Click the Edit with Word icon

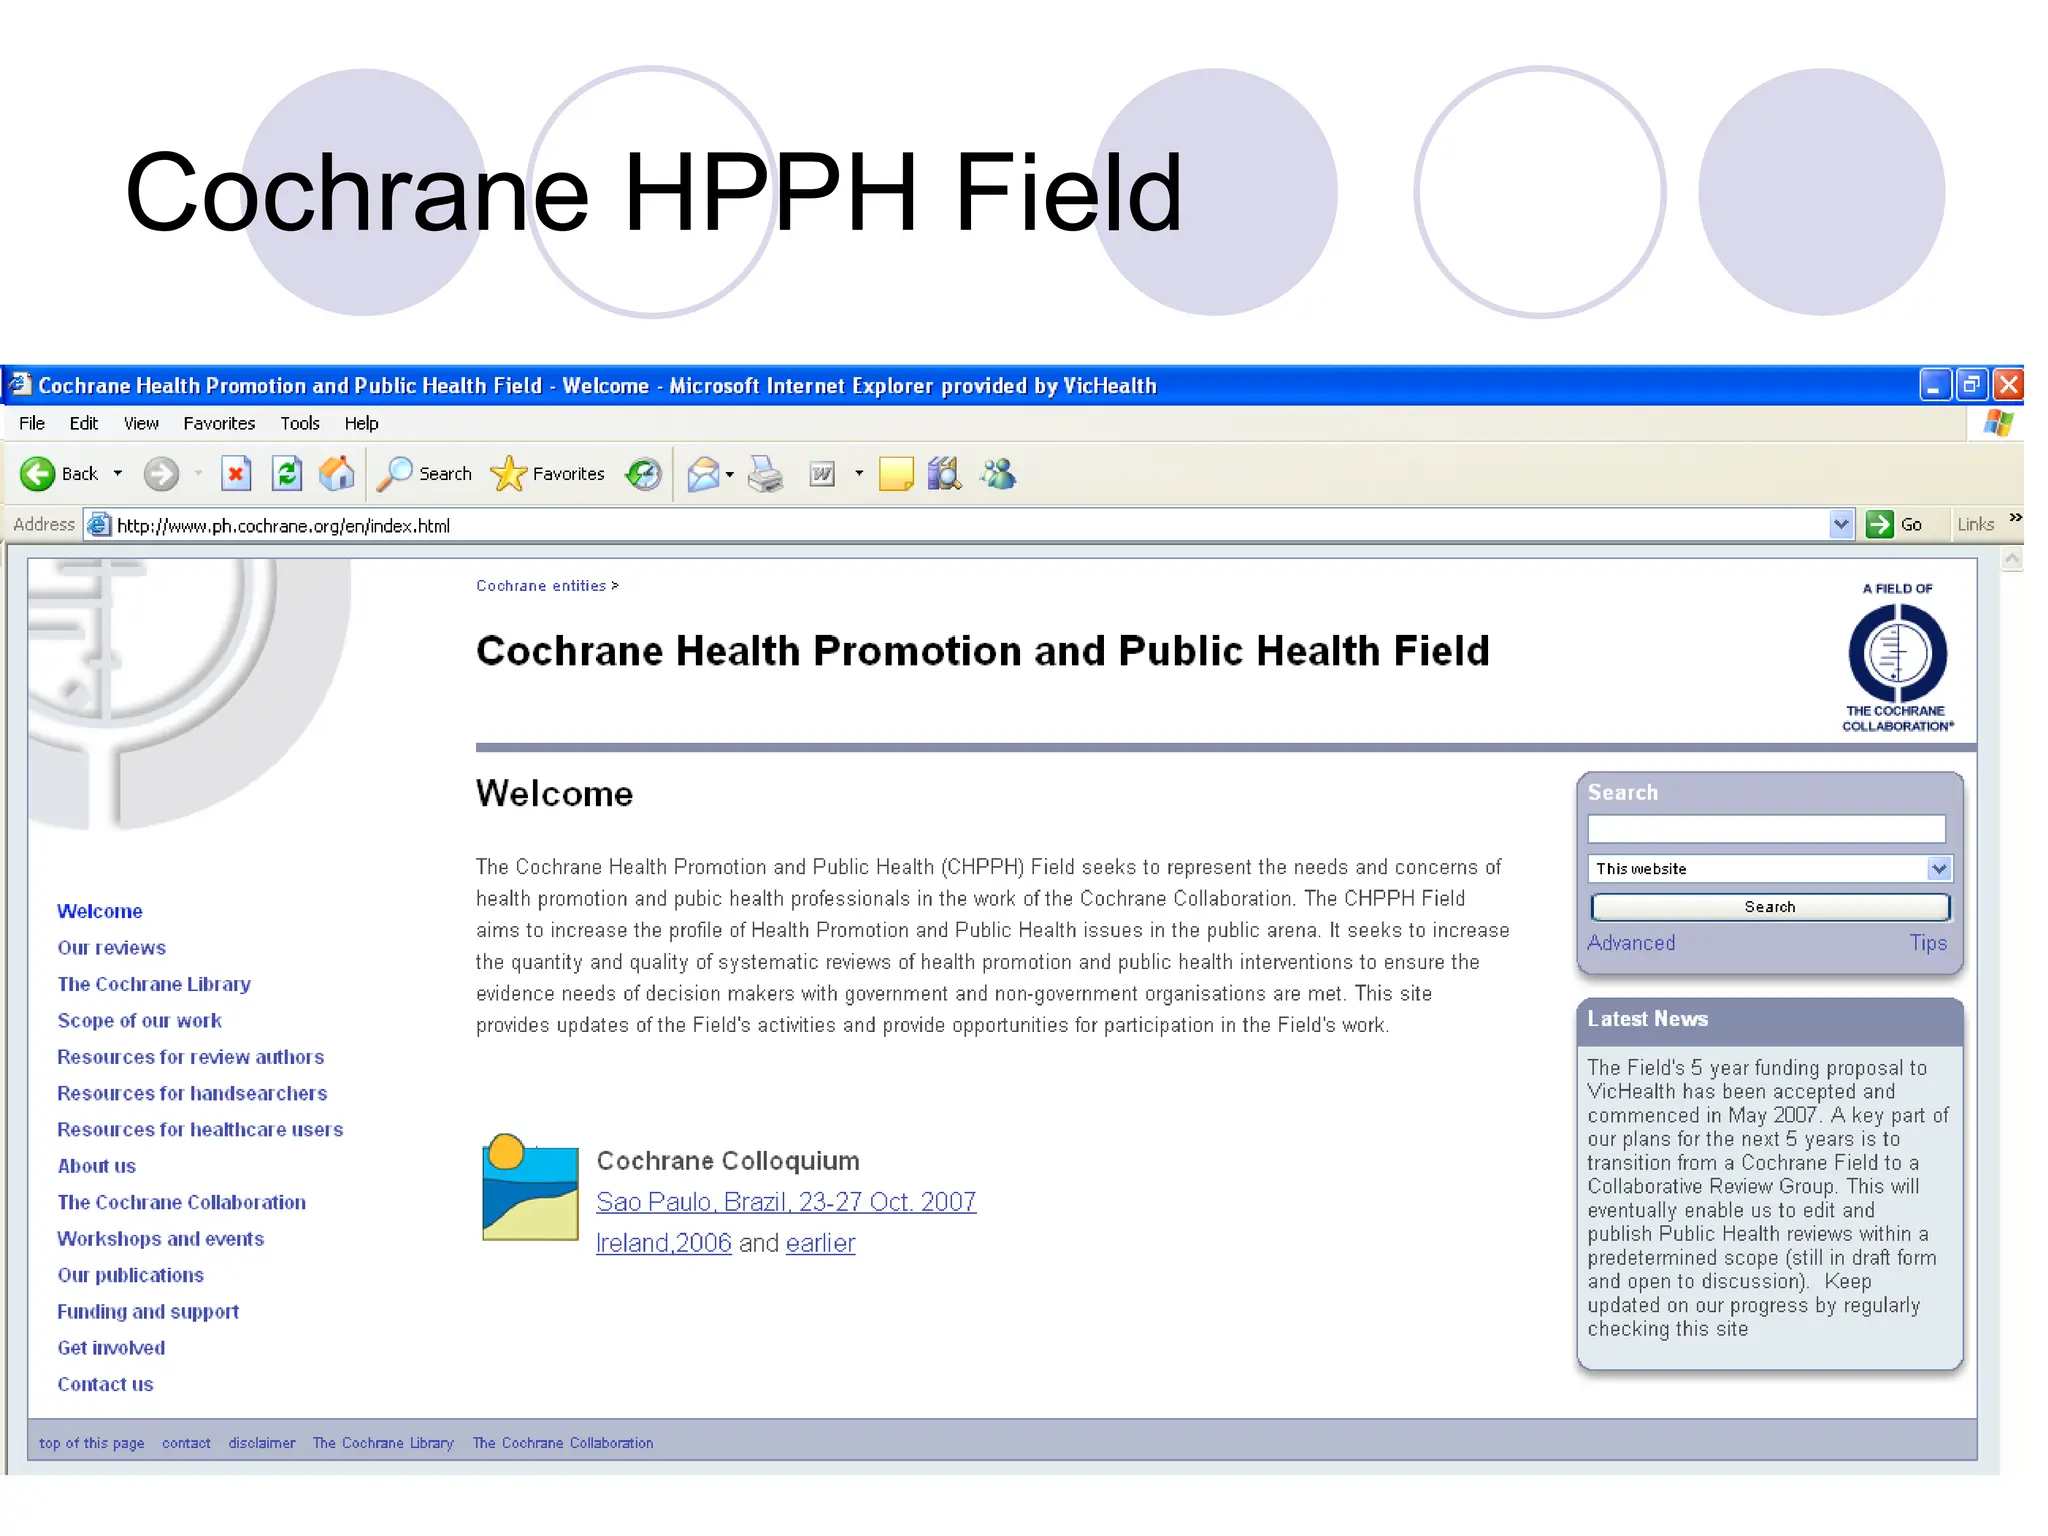(x=822, y=473)
